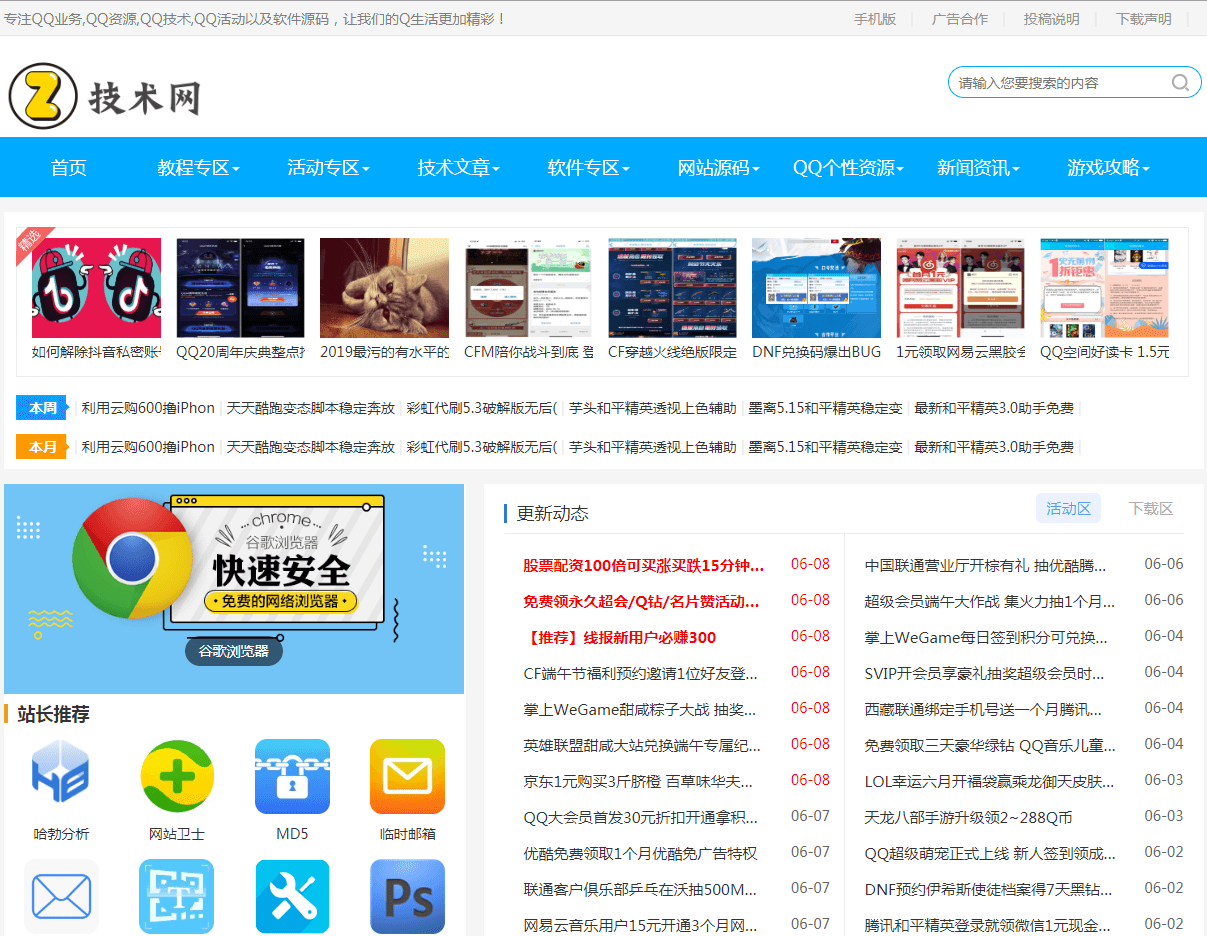Expand the 教程专区 navigation dropdown
This screenshot has width=1207, height=936.
click(x=196, y=167)
